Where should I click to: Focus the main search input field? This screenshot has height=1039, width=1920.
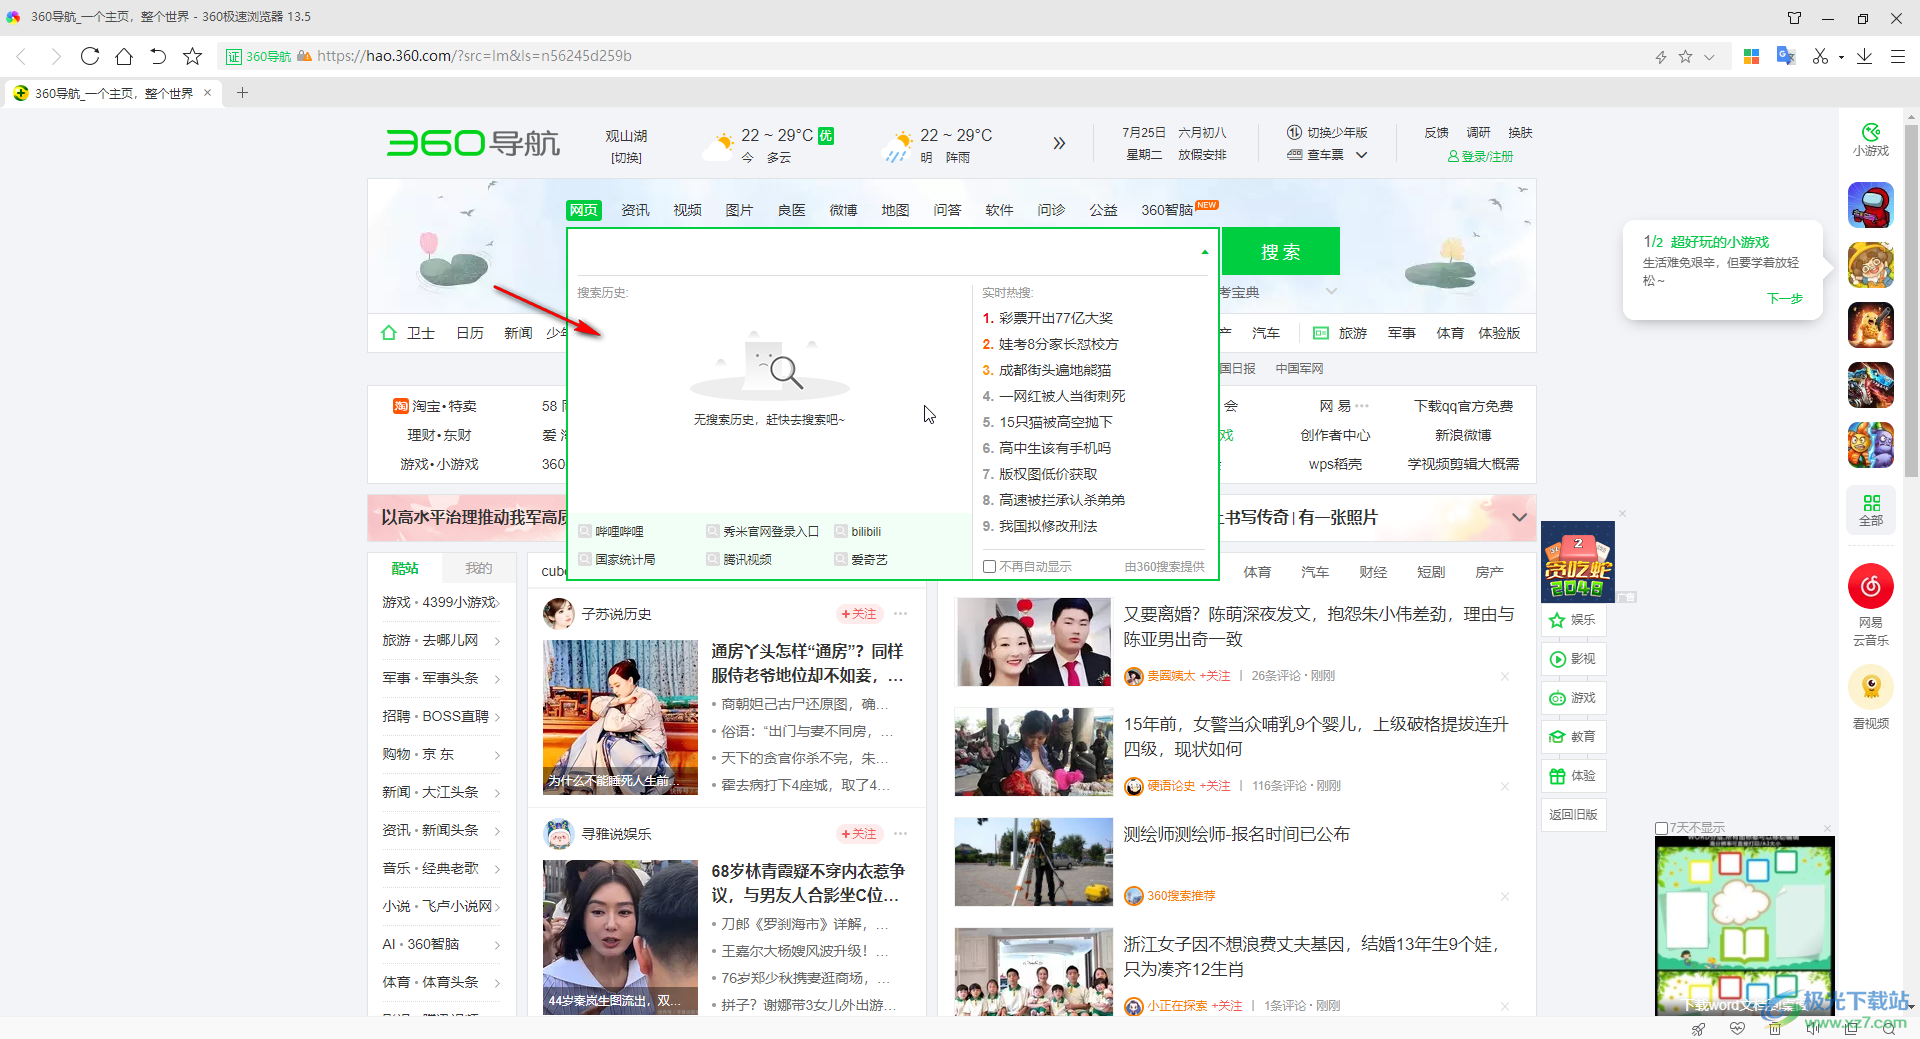pyautogui.click(x=884, y=252)
